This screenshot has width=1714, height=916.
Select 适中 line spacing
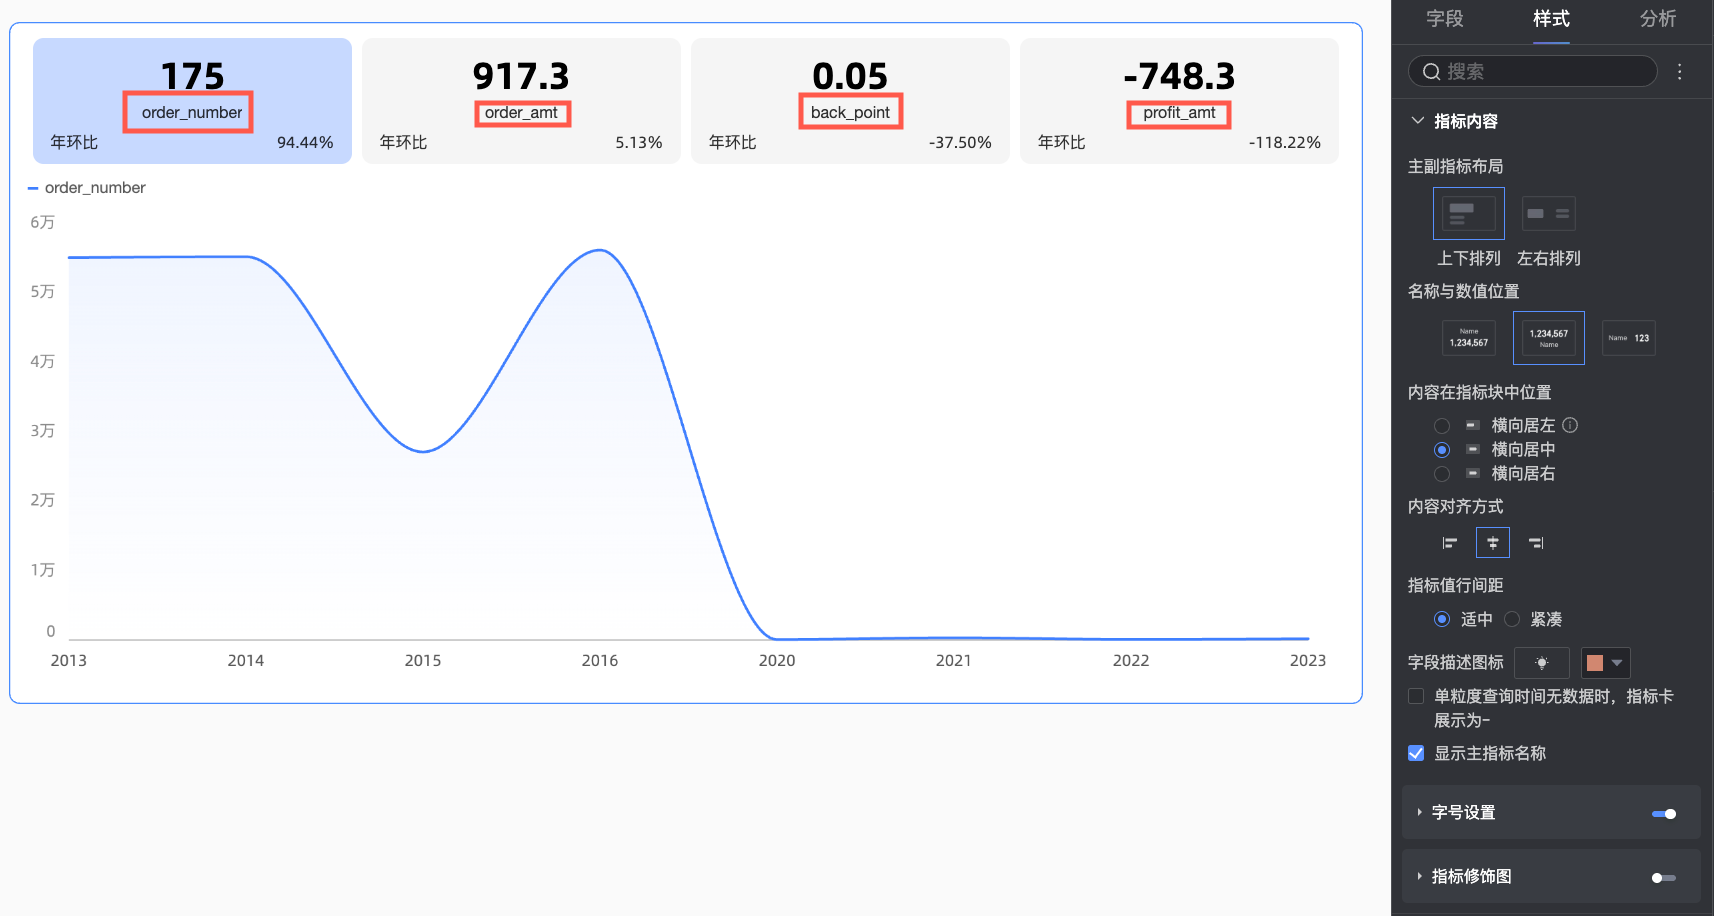pyautogui.click(x=1442, y=619)
